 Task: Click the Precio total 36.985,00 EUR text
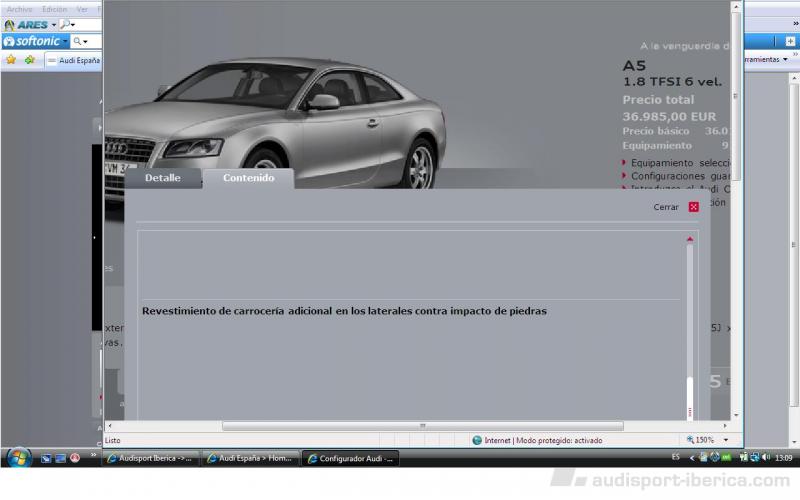point(669,108)
